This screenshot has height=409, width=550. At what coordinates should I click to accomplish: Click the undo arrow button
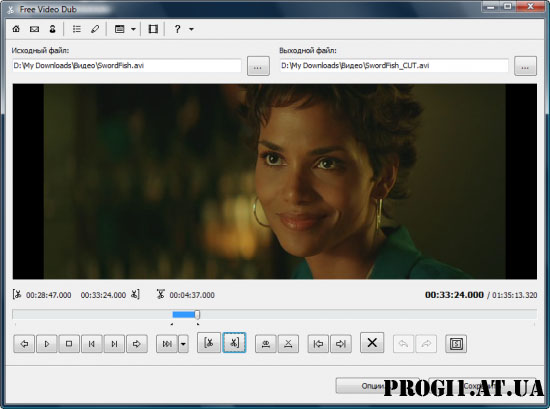403,344
